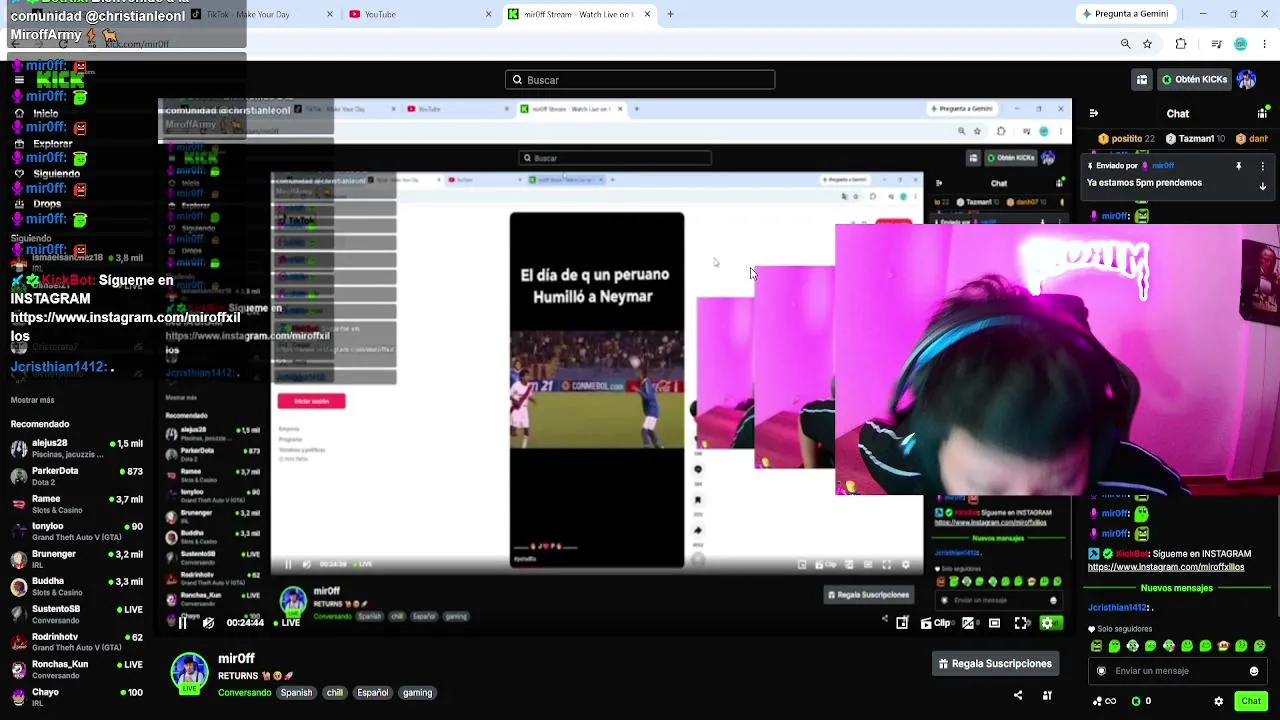Enter fullscreen on the stream player
The width and height of the screenshot is (1280, 720).
click(x=1021, y=623)
